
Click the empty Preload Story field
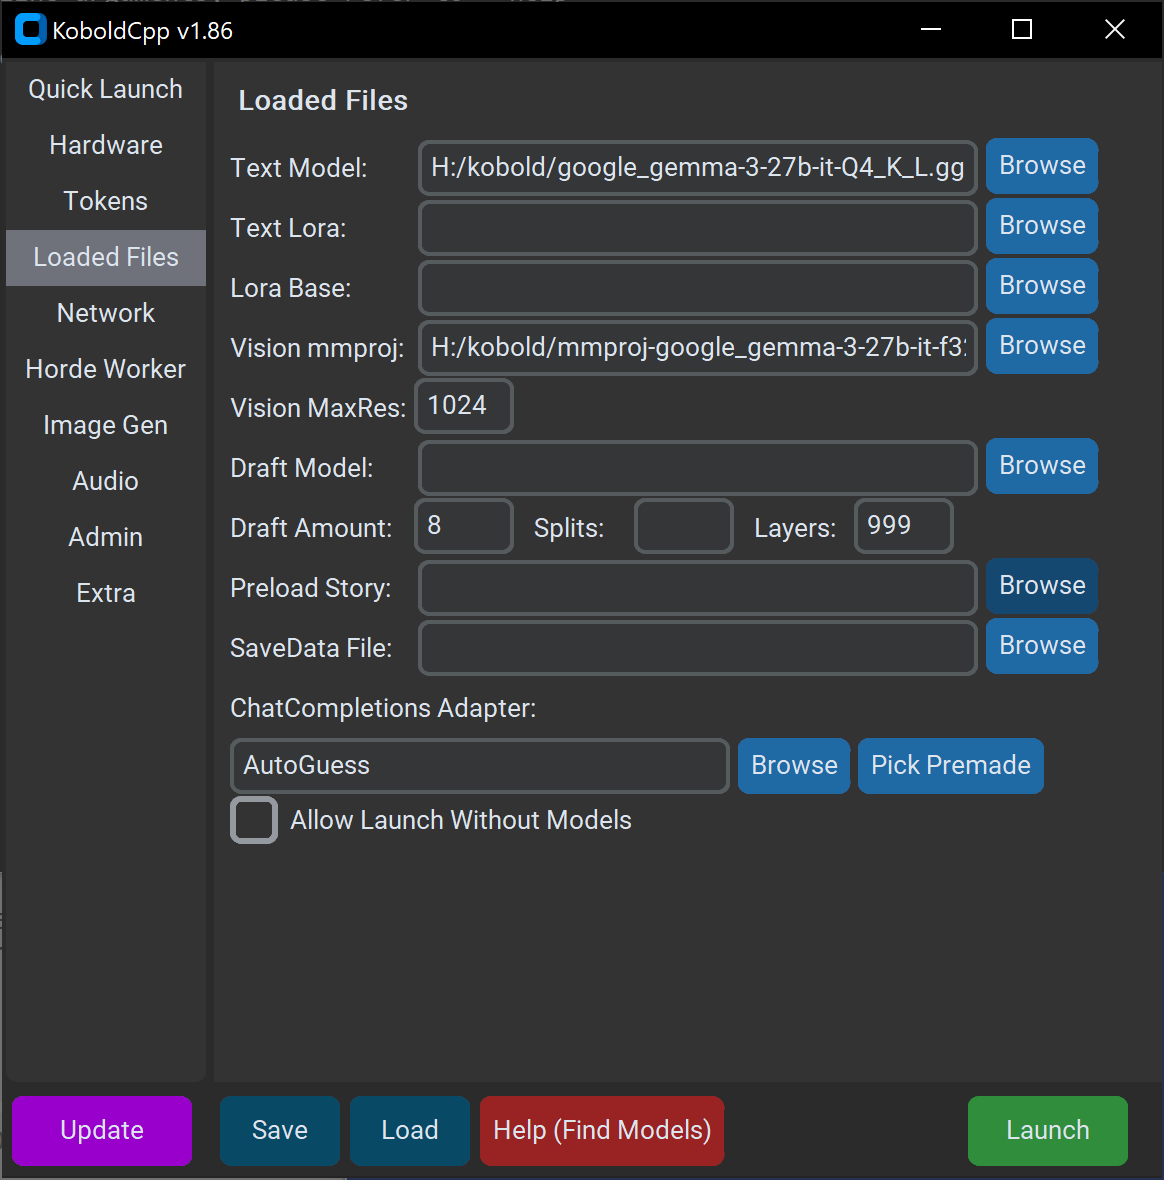click(697, 588)
